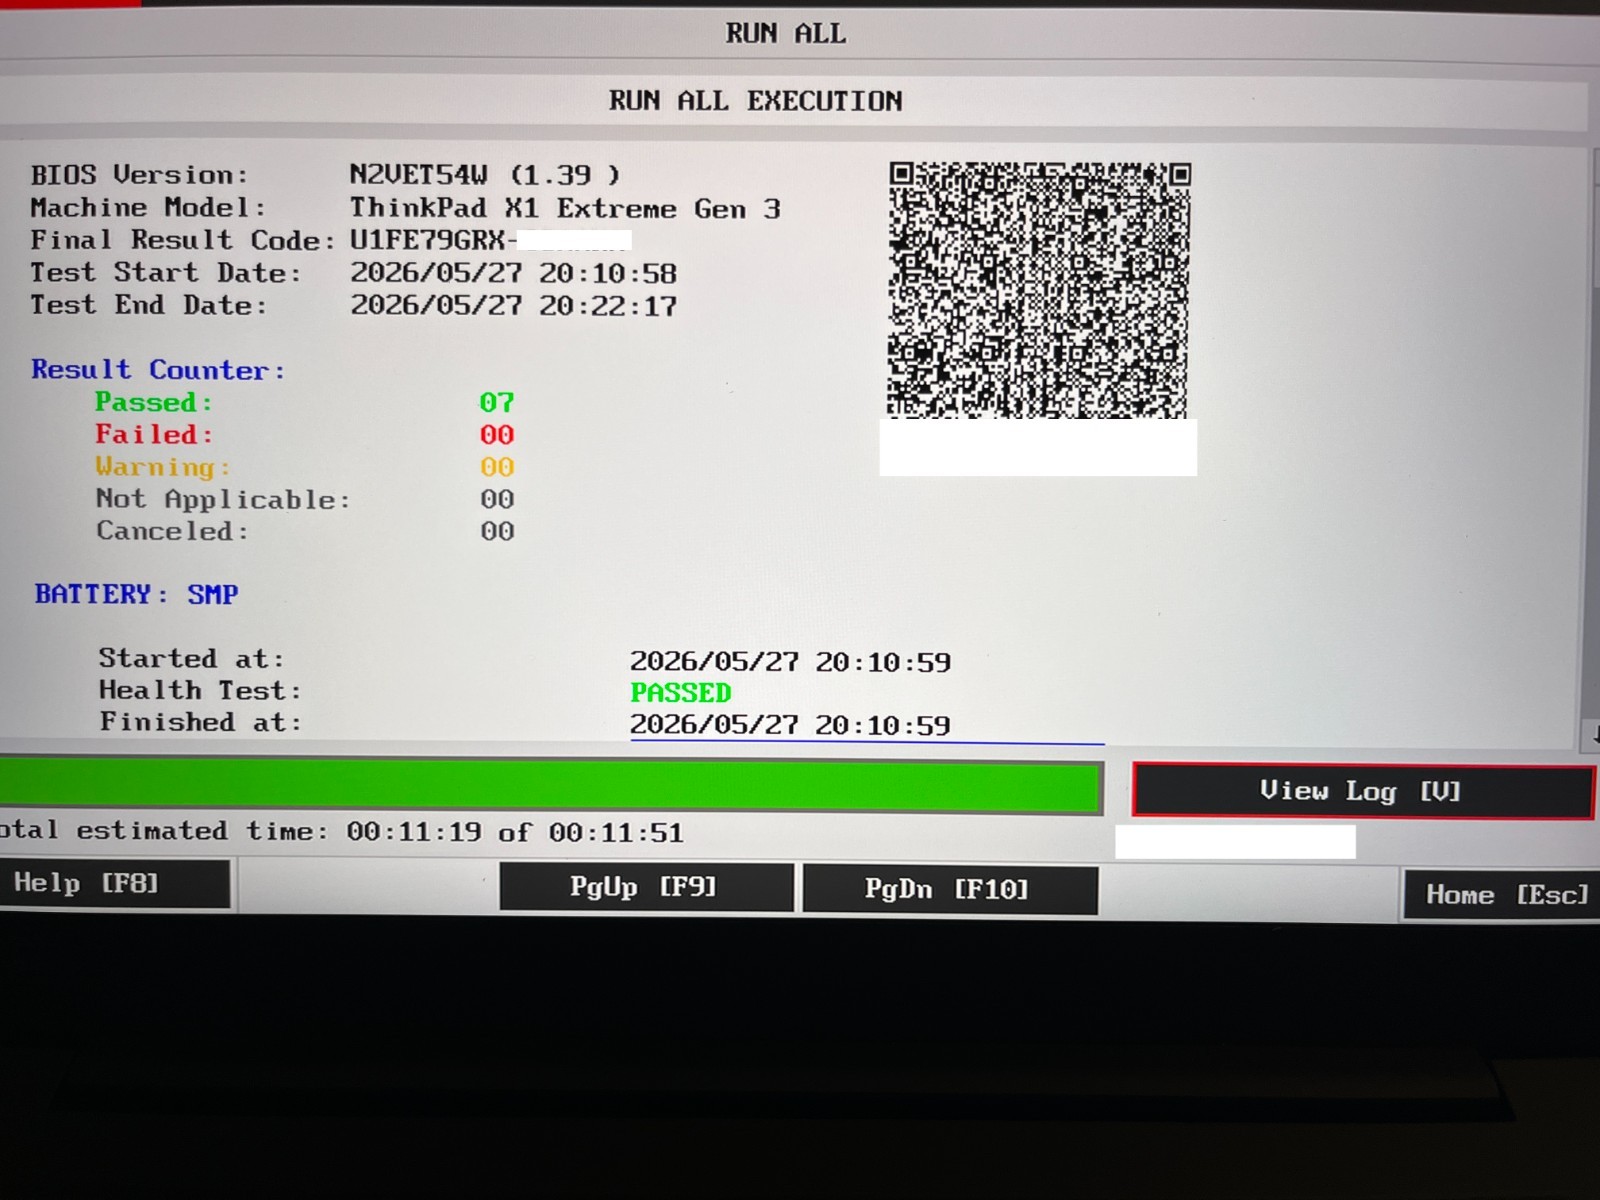Return with the Home [Esc] button
Screen dimensions: 1600x1200
click(x=1501, y=895)
